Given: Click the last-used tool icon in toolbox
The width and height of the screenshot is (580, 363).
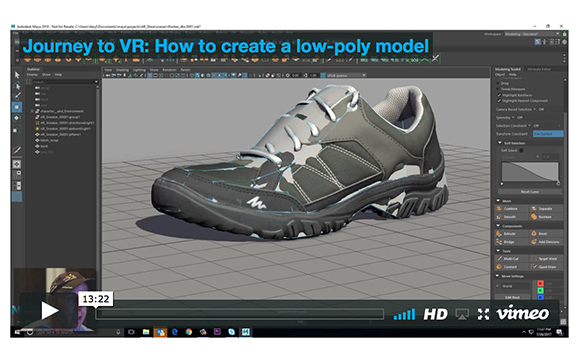Looking at the screenshot, I should [17, 150].
